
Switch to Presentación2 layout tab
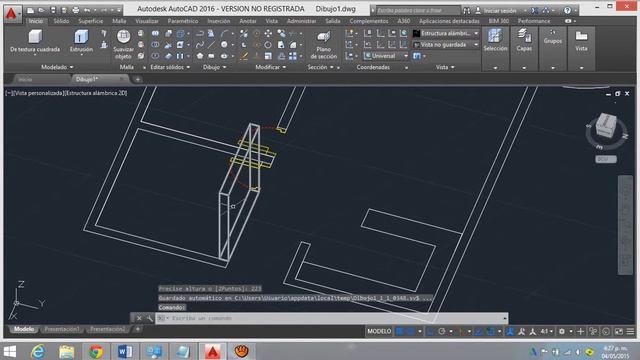[108, 329]
